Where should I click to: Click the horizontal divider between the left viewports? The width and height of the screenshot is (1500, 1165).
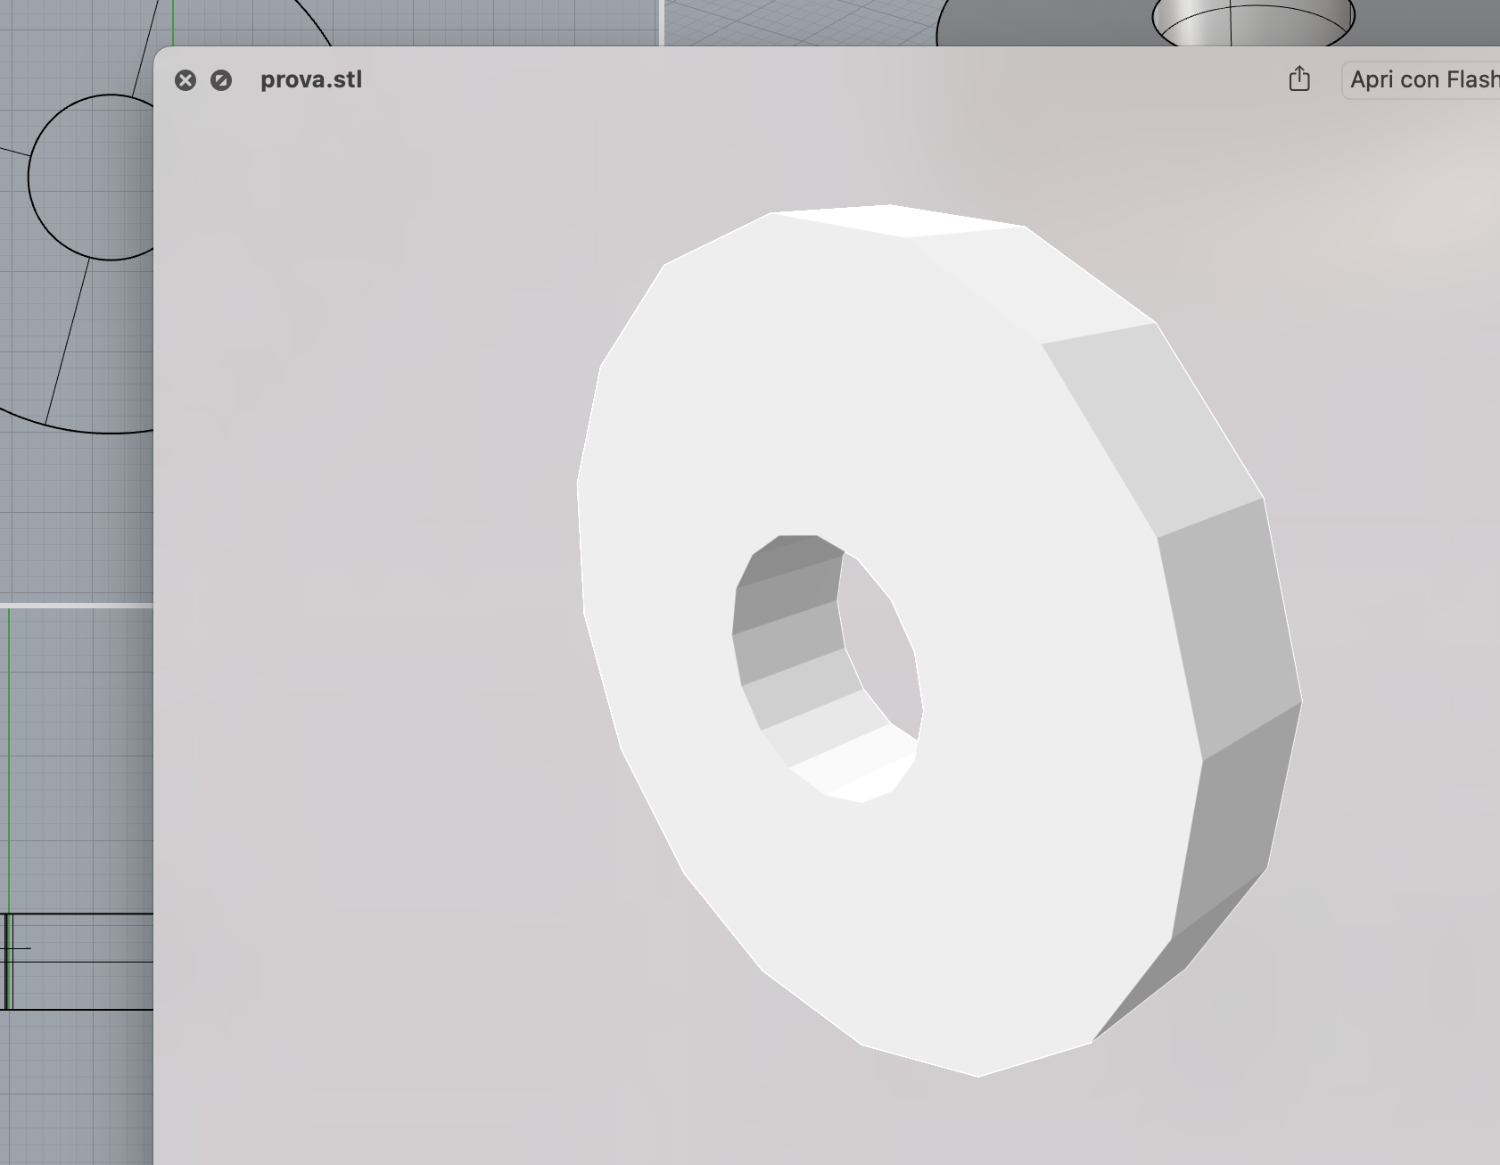[76, 605]
